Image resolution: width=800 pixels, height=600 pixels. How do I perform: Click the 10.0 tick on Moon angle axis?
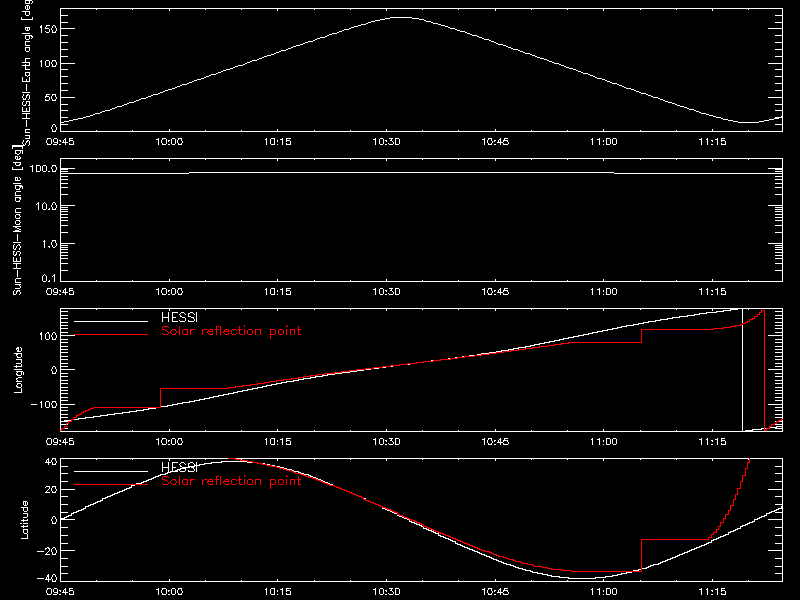(x=47, y=207)
